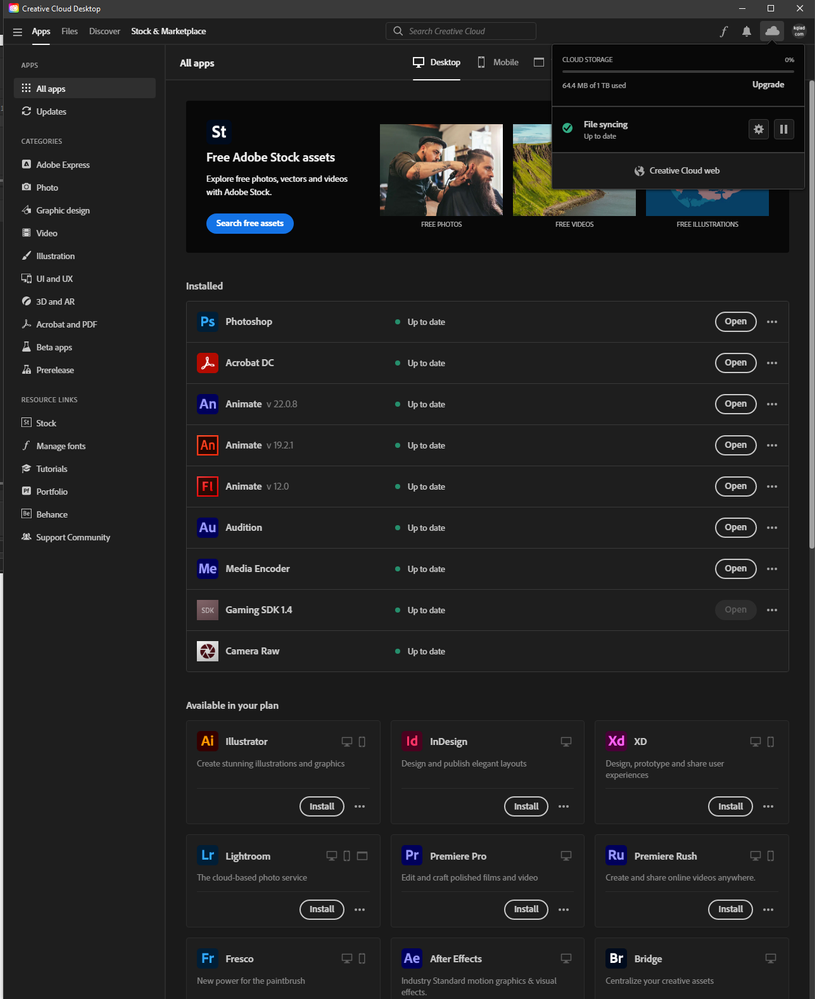Click the Animate v 22.0.8 icon
The height and width of the screenshot is (999, 815).
coord(207,404)
